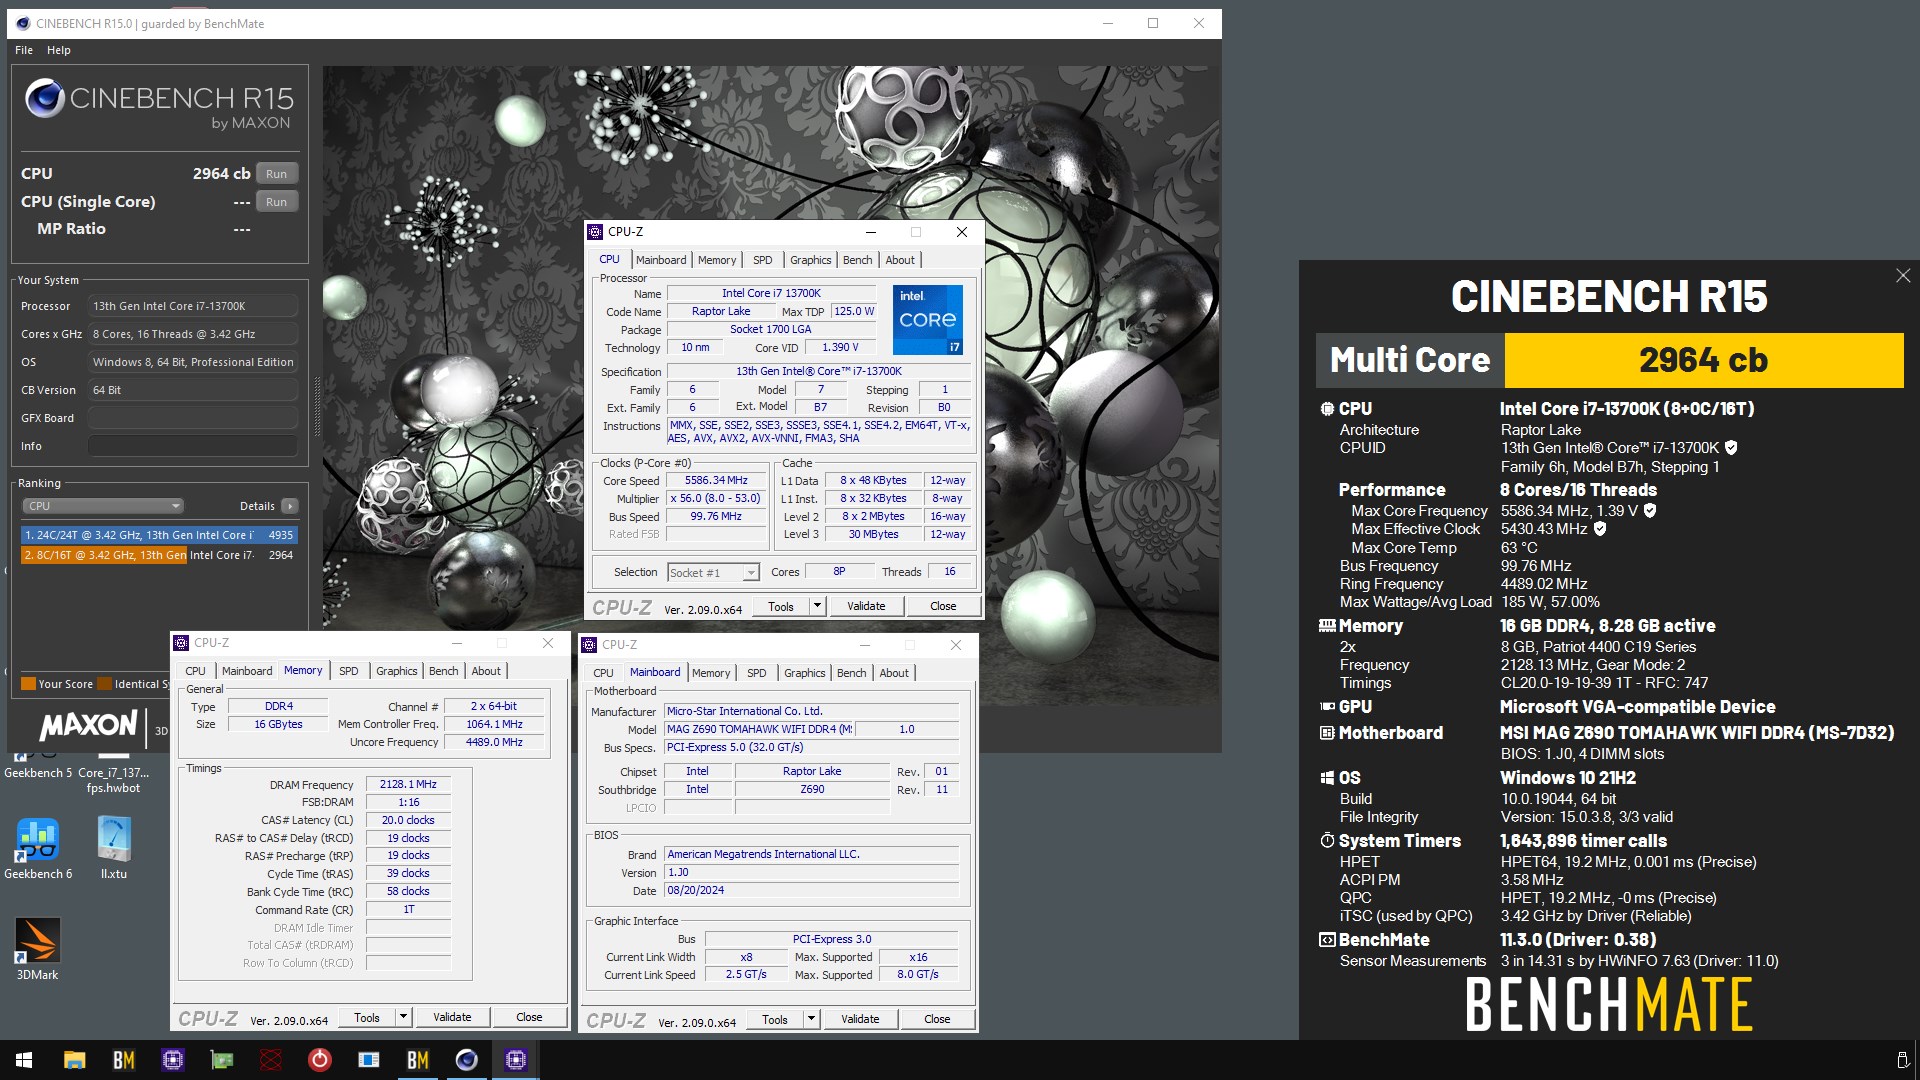The width and height of the screenshot is (1920, 1080).
Task: Open About tab in CPU-Z Memory window
Action: [x=486, y=671]
